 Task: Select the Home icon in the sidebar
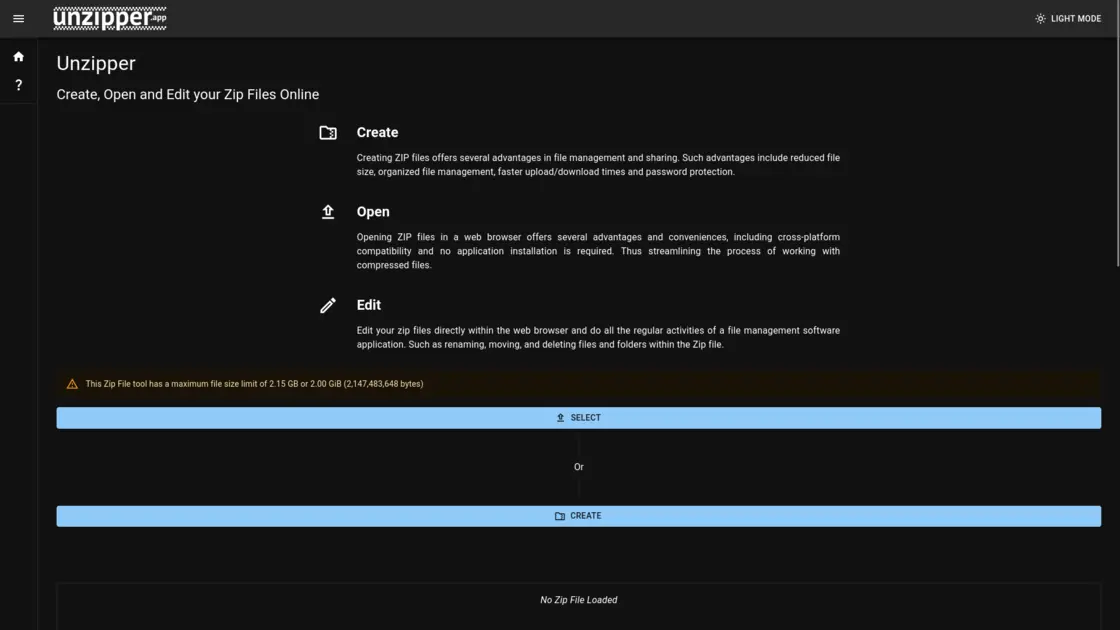[18, 56]
